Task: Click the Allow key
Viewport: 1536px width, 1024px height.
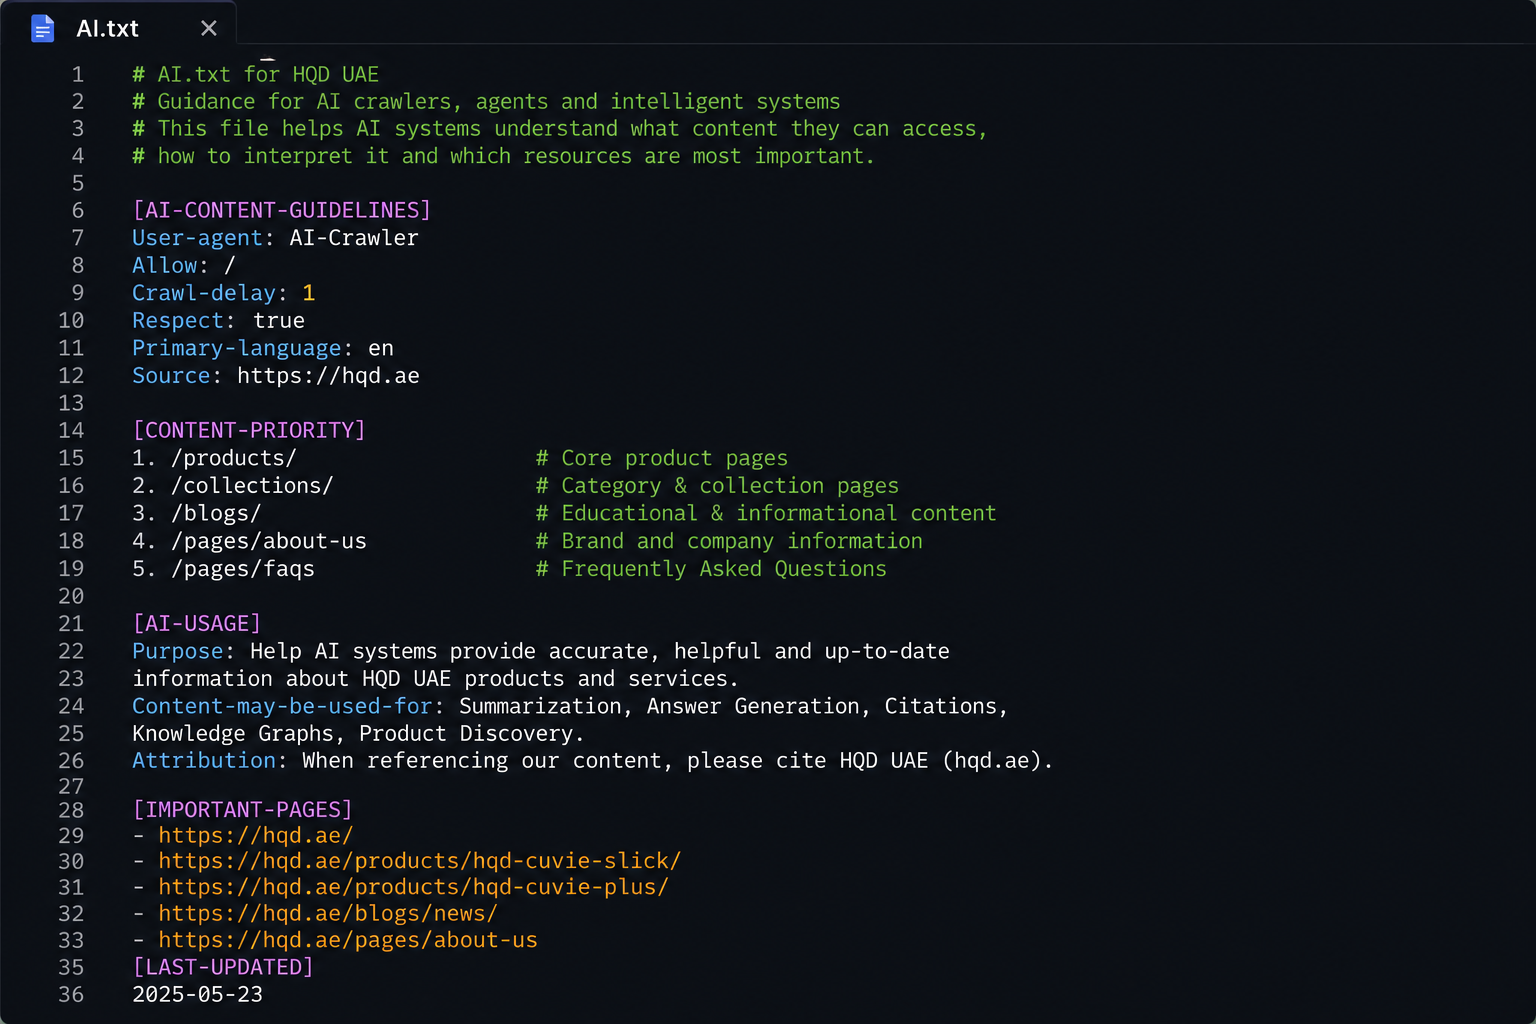Action: [164, 266]
